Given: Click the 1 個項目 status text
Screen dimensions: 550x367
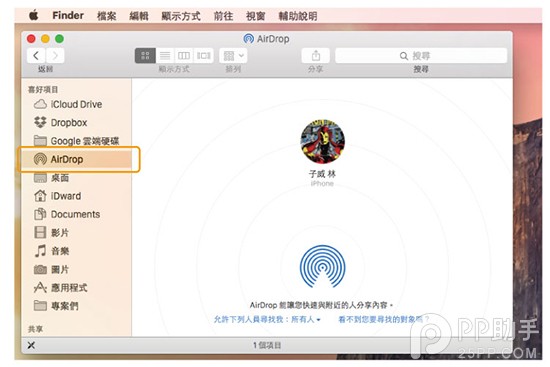Looking at the screenshot, I should click(x=267, y=345).
